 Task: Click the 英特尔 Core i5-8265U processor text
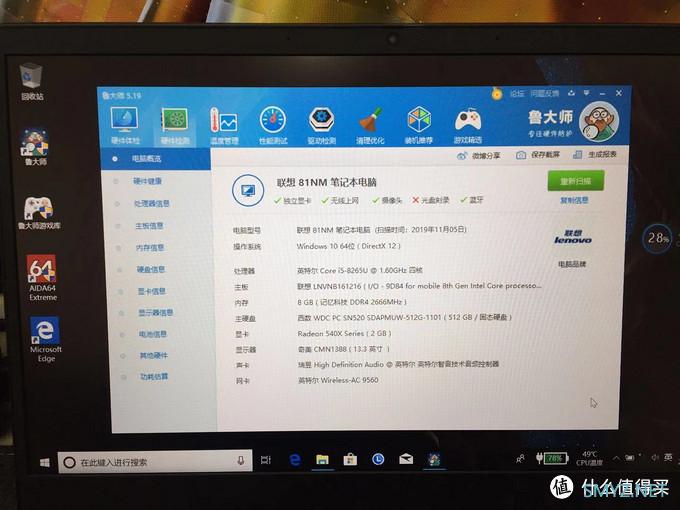(x=360, y=270)
